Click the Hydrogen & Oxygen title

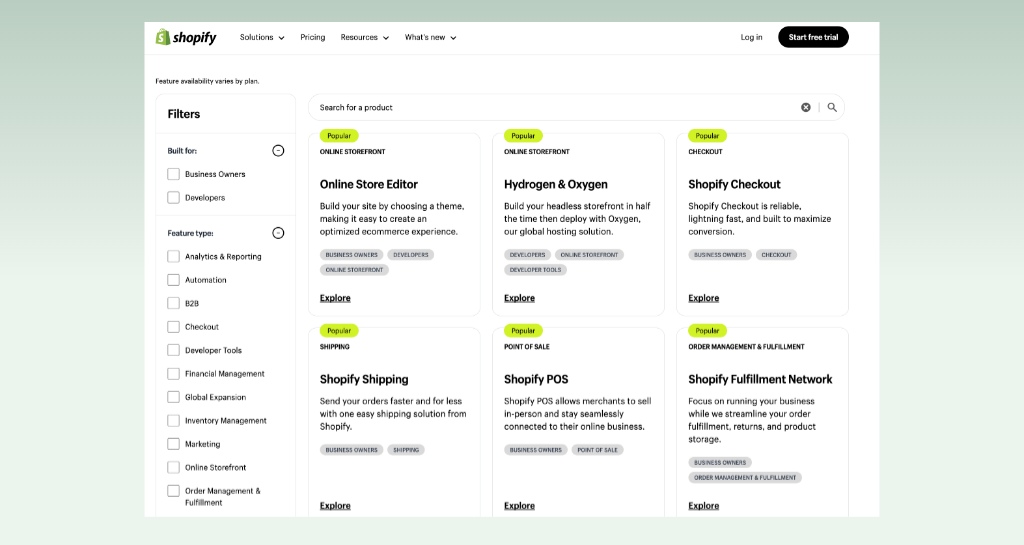556,185
